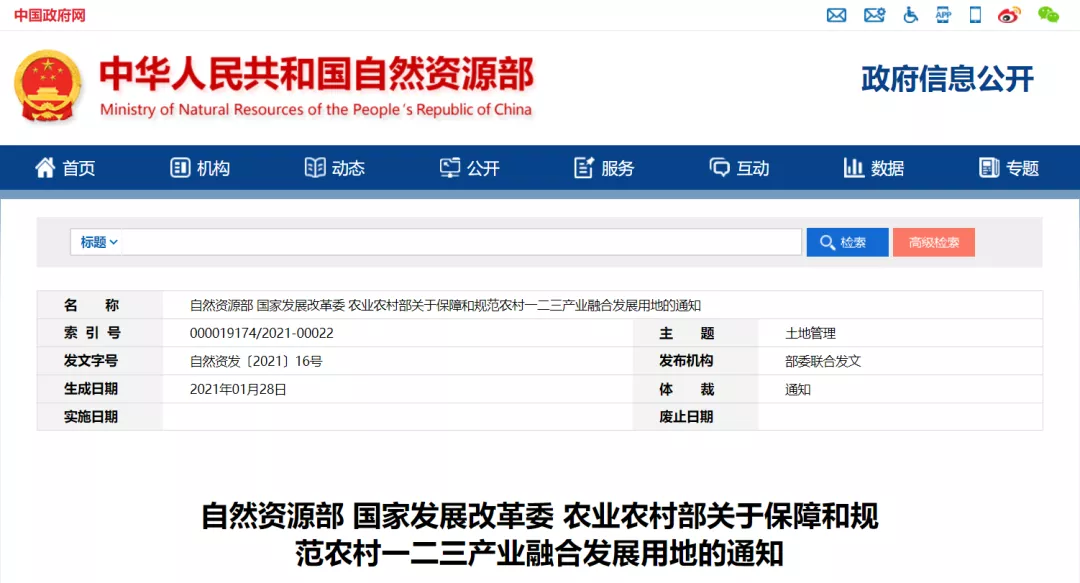This screenshot has height=583, width=1080.
Task: Click the search text input field
Action: pyautogui.click(x=460, y=242)
